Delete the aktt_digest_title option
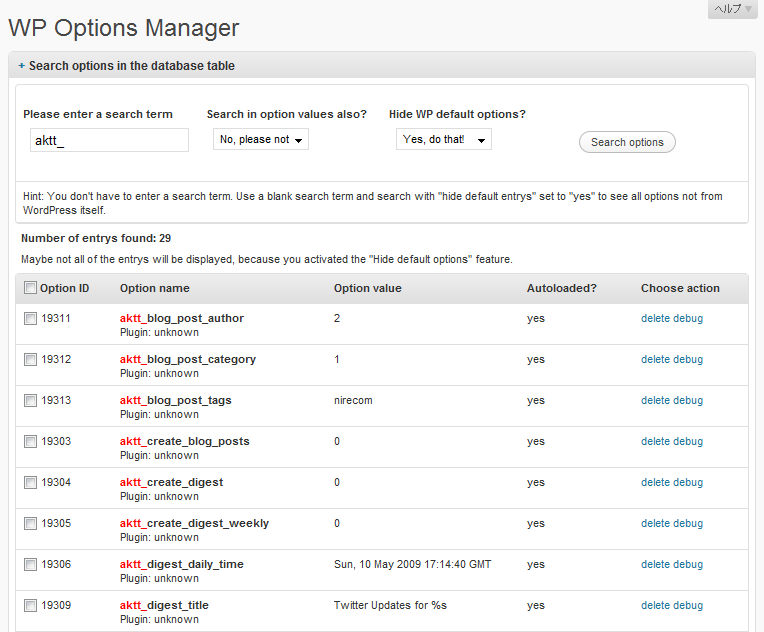Viewport: 764px width, 632px height. tap(655, 605)
